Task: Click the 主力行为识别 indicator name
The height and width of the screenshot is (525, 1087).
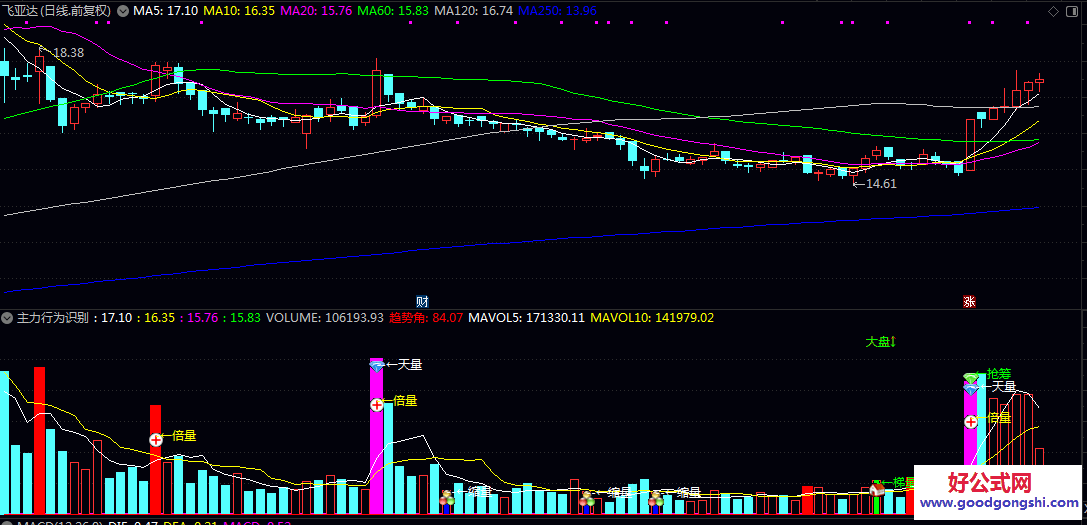Action: (x=52, y=318)
